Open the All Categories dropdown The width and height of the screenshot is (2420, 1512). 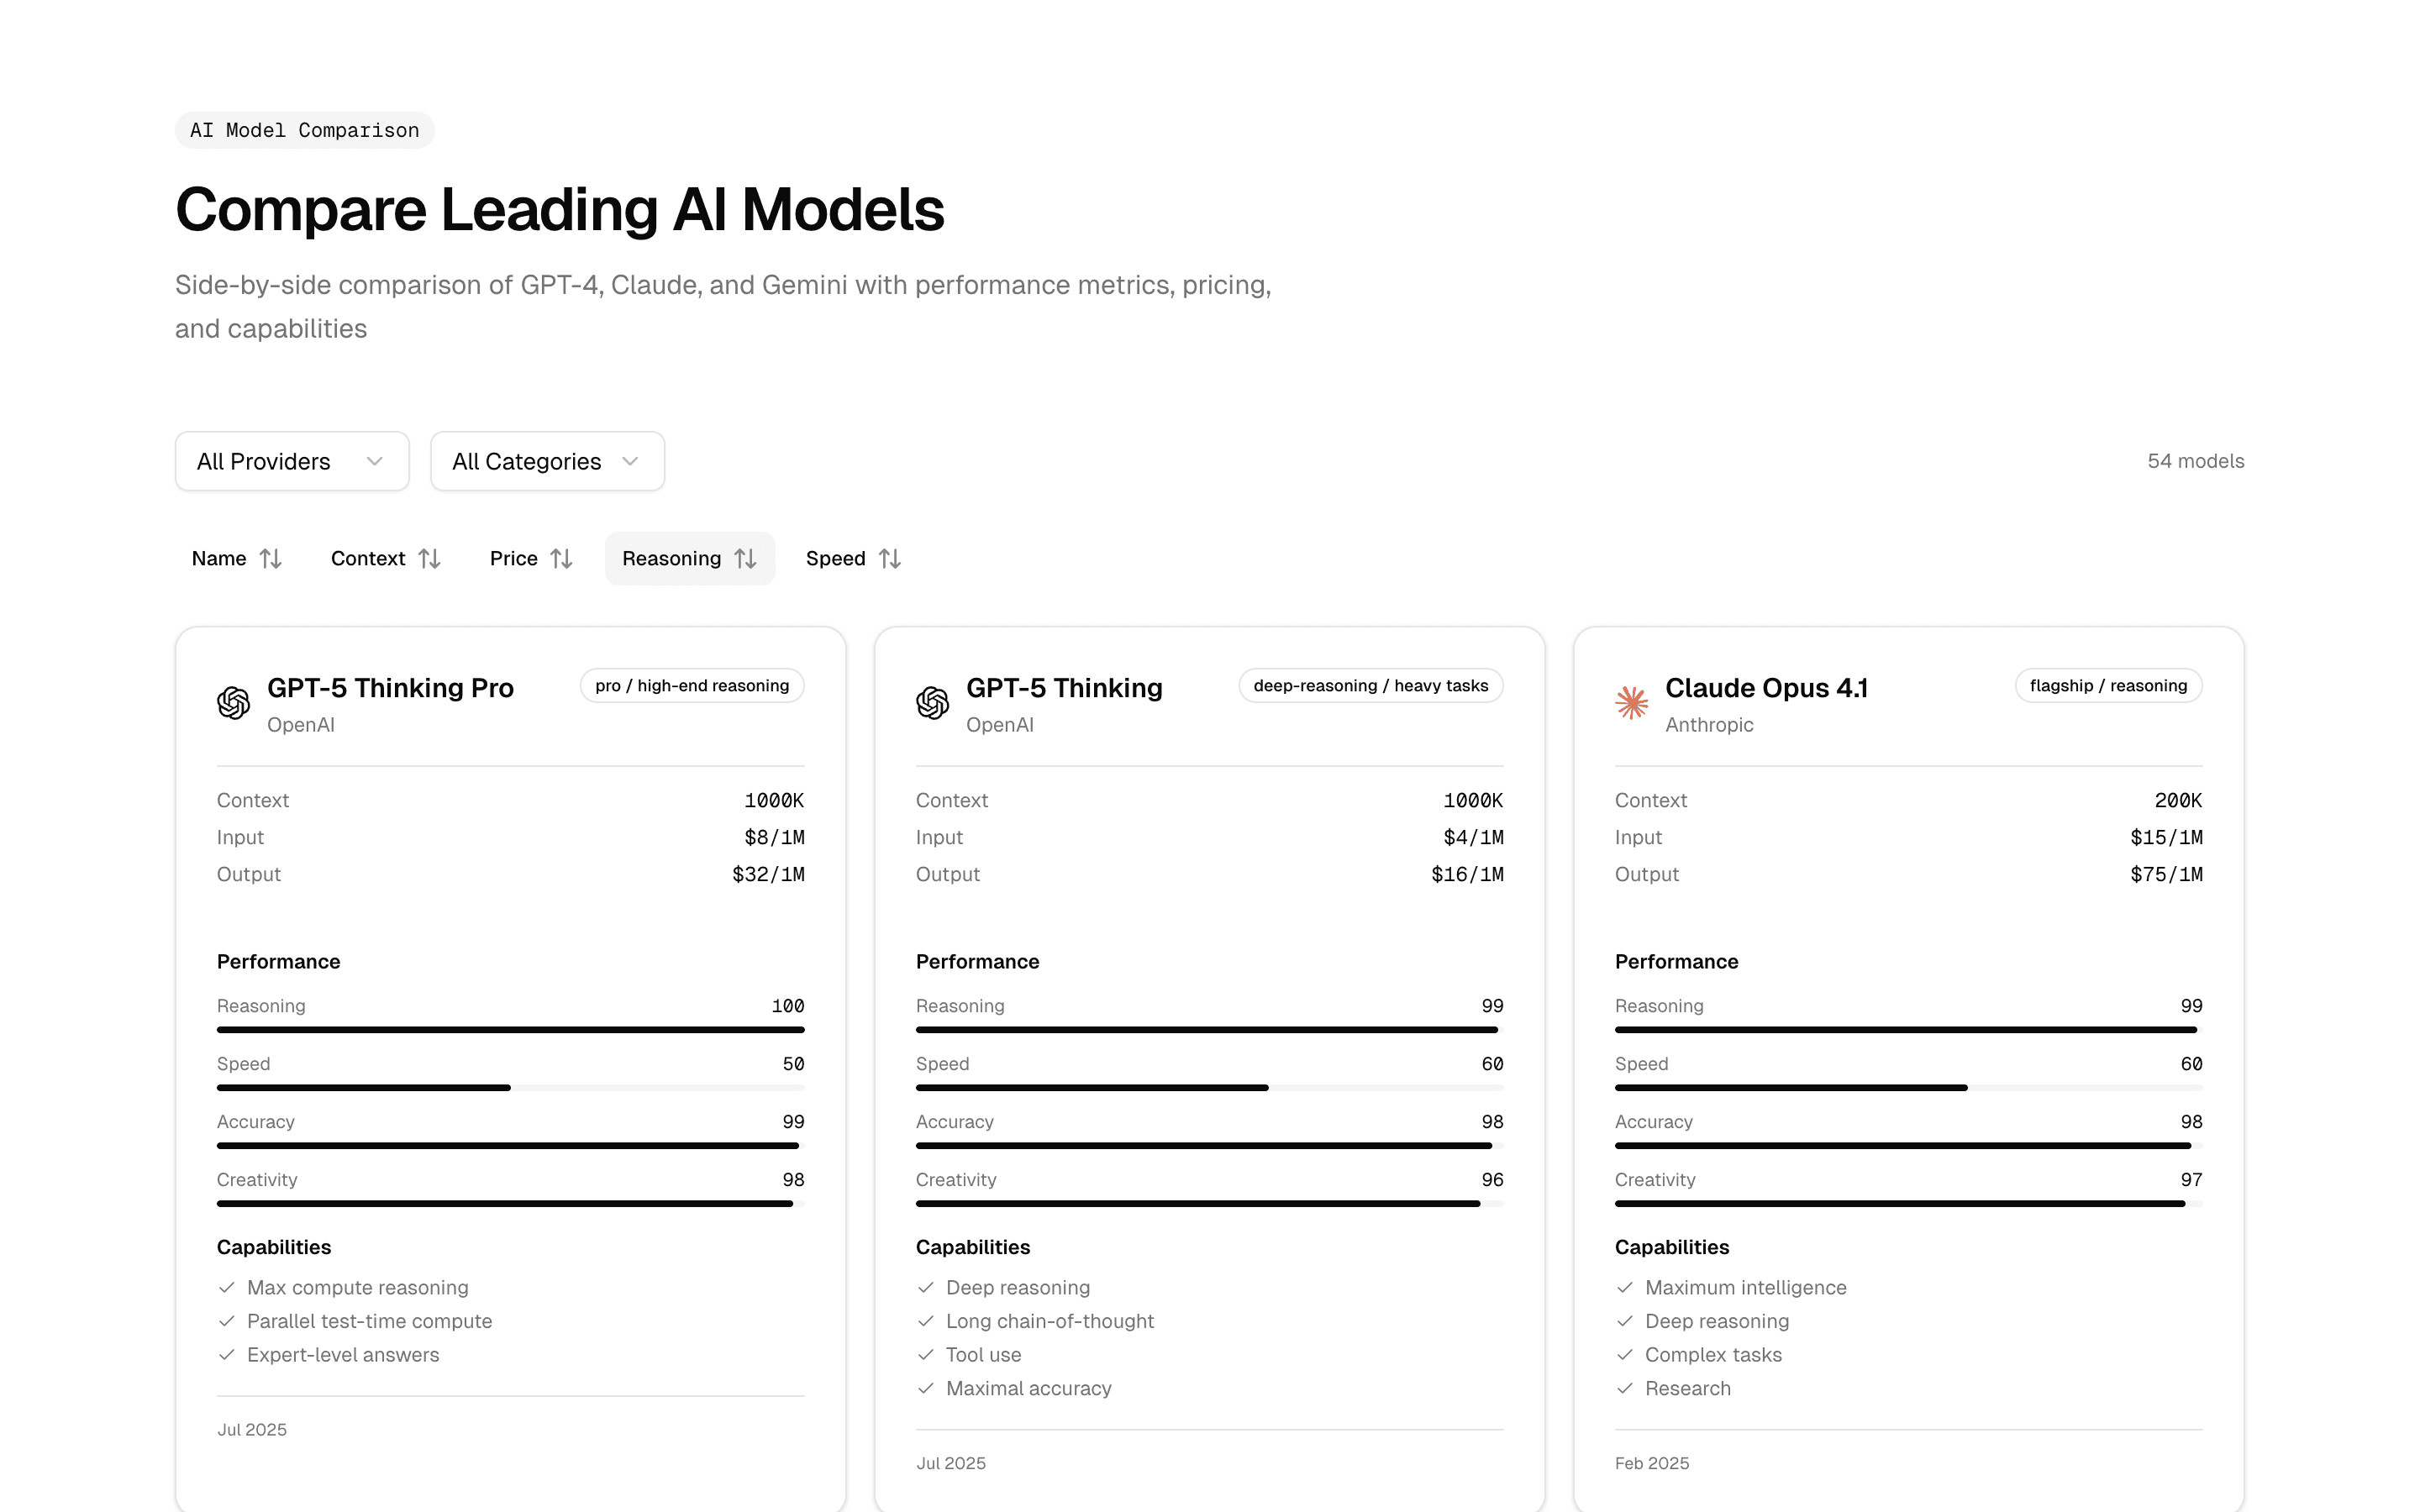[547, 461]
